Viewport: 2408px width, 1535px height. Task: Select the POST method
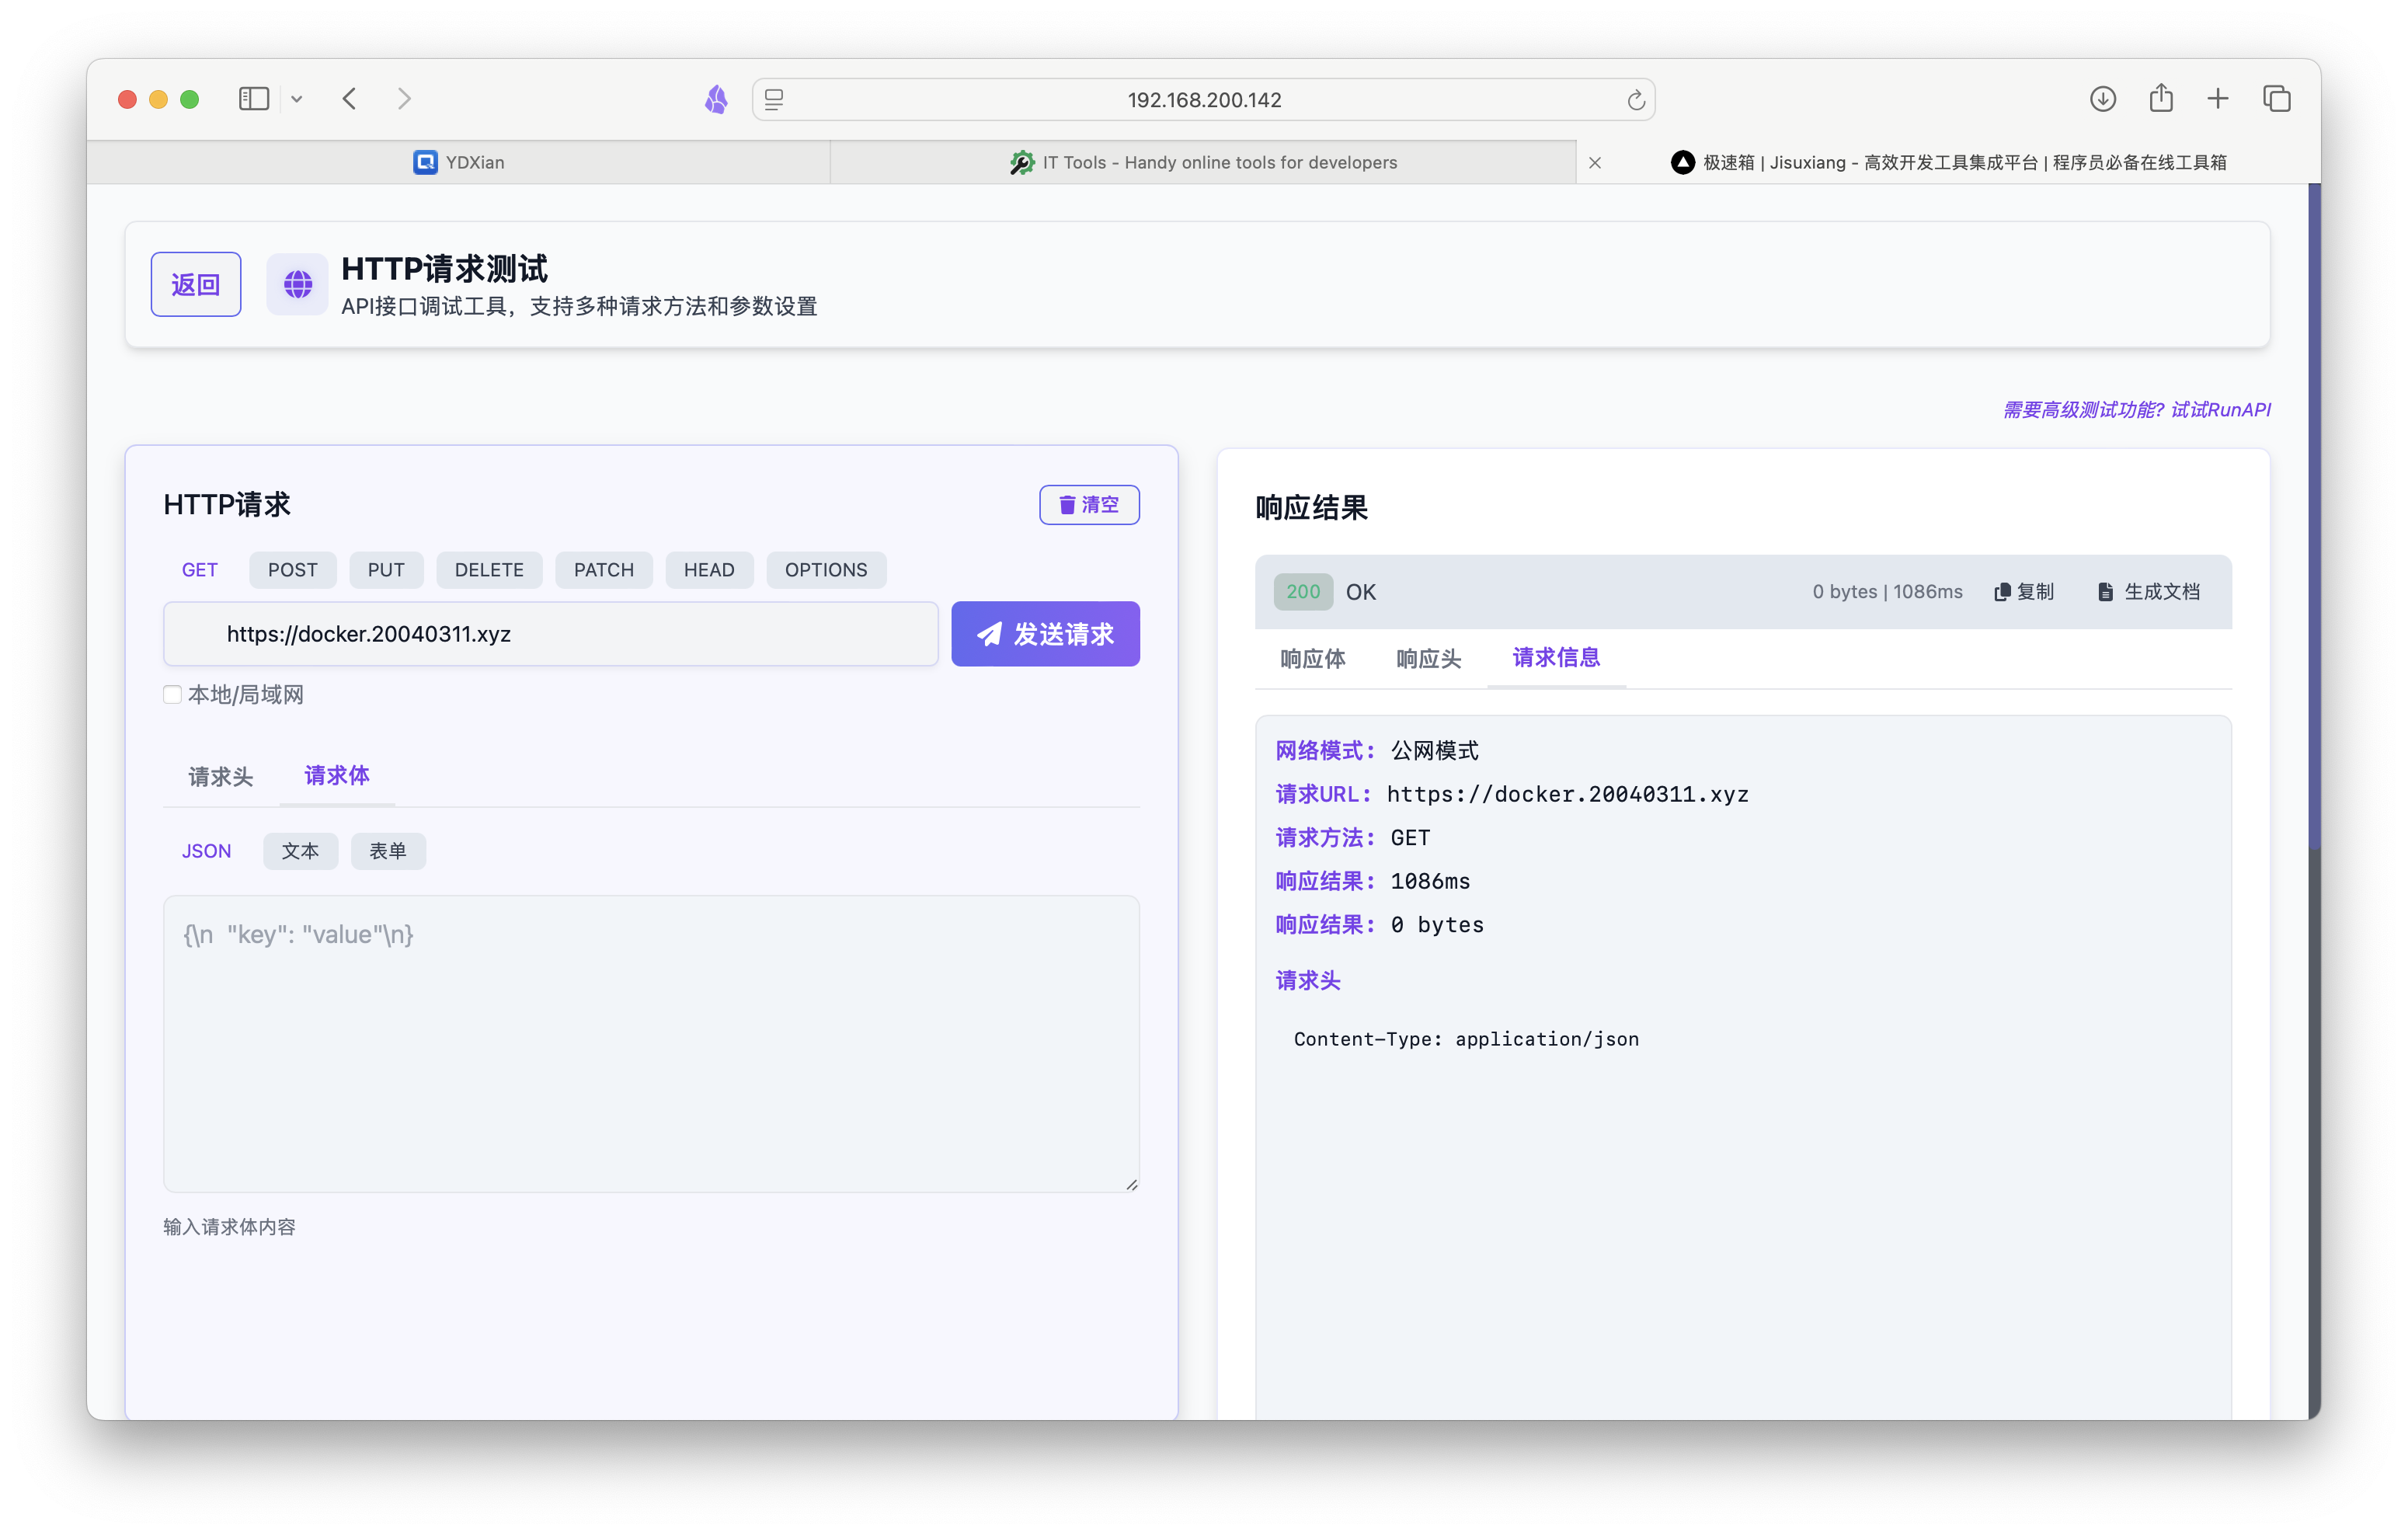(x=292, y=570)
